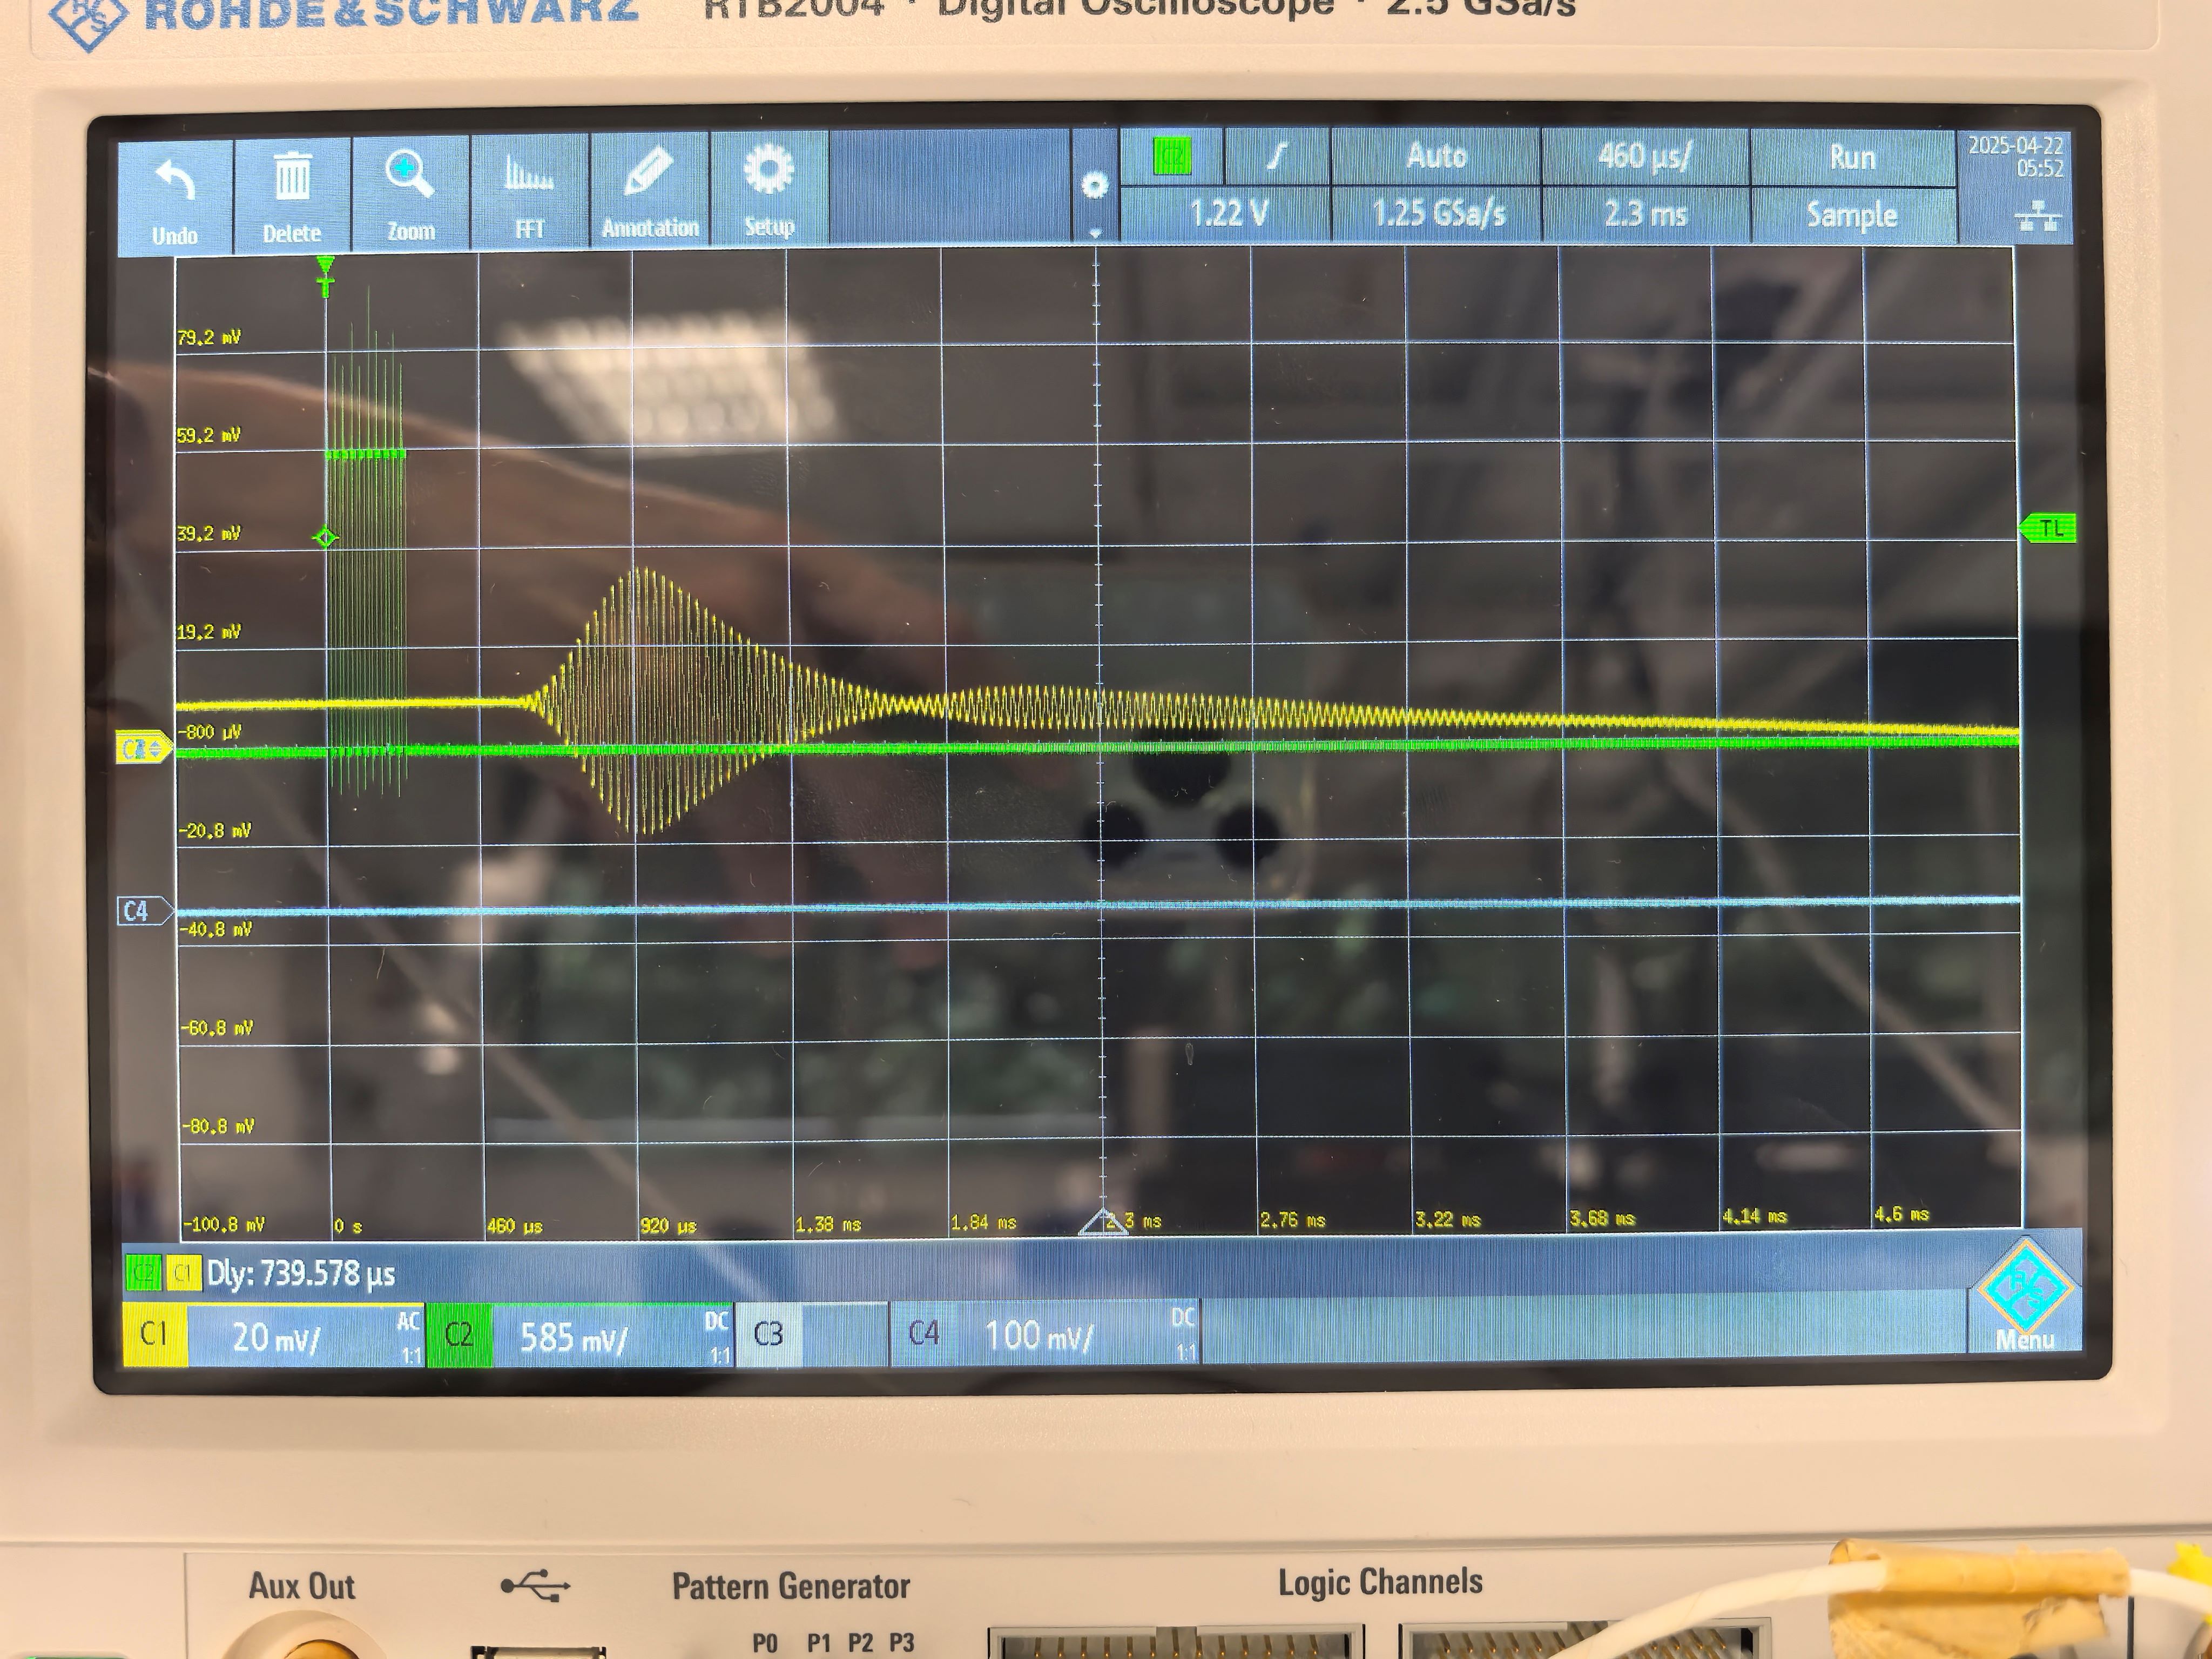Click the TL trigger level marker
Image resolution: width=2212 pixels, height=1659 pixels.
(x=2050, y=528)
